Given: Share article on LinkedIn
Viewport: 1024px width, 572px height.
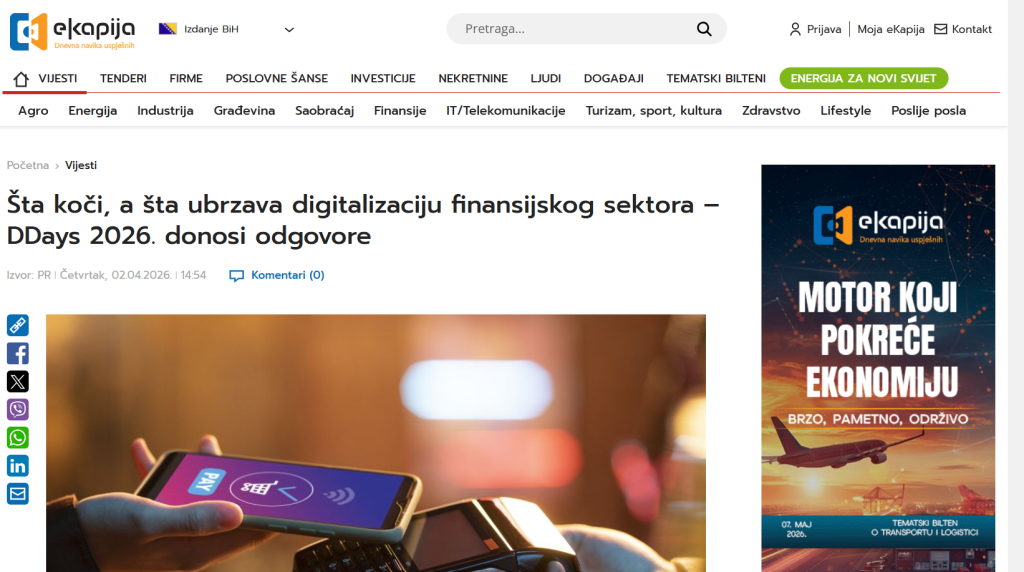Looking at the screenshot, I should pos(18,465).
